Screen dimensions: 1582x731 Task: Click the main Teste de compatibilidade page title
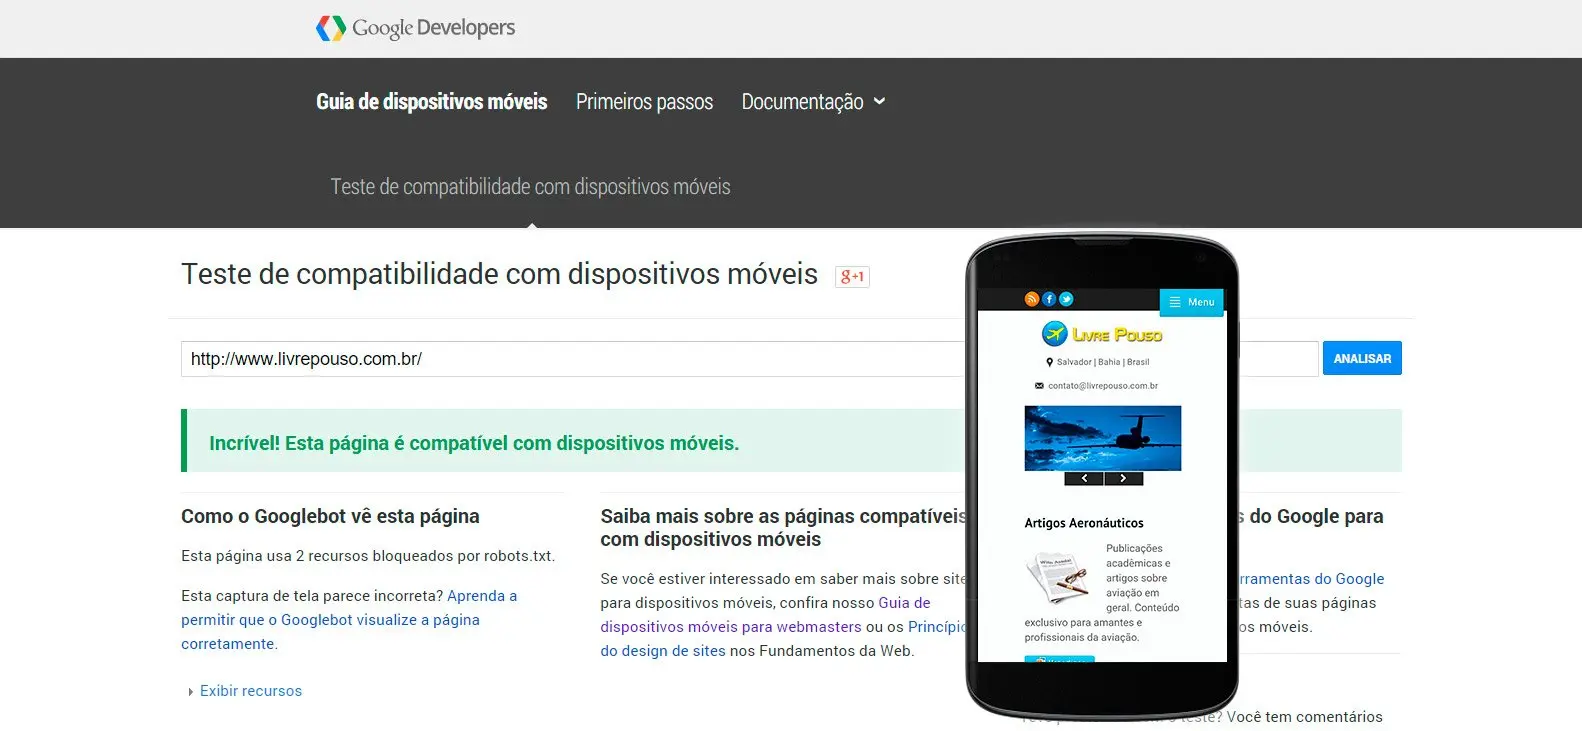(500, 274)
